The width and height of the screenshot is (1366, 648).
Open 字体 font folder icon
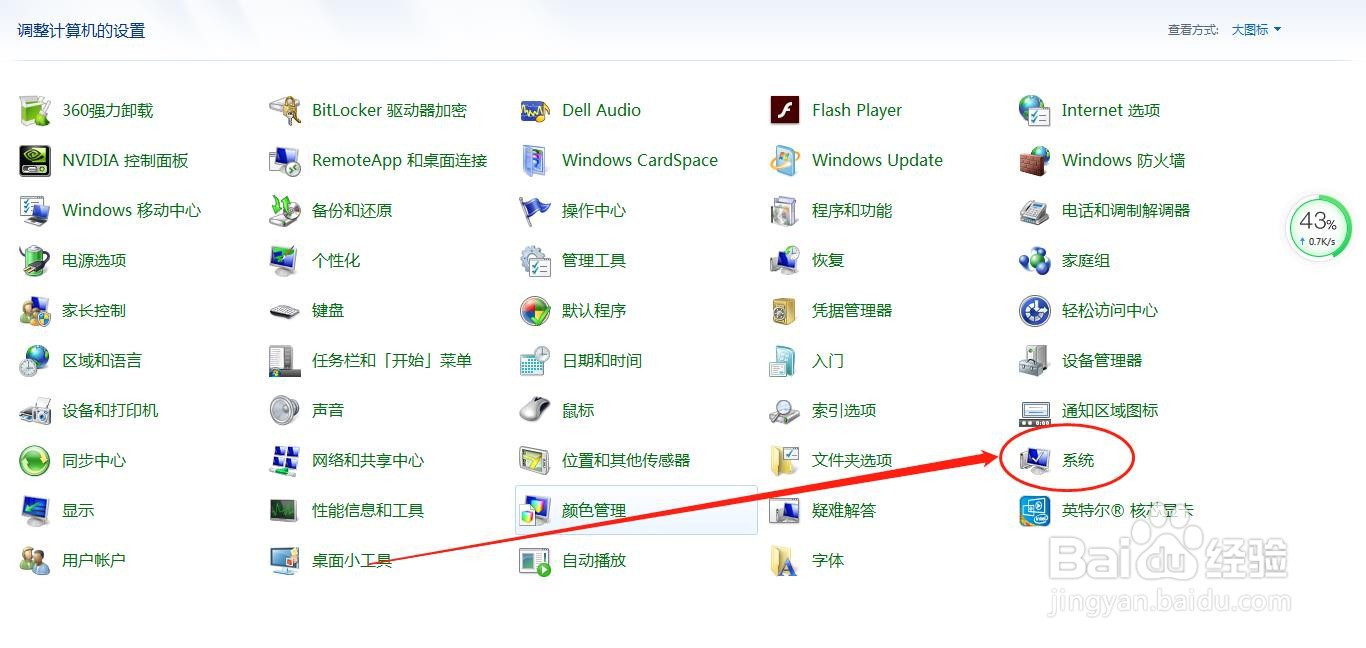pyautogui.click(x=785, y=560)
